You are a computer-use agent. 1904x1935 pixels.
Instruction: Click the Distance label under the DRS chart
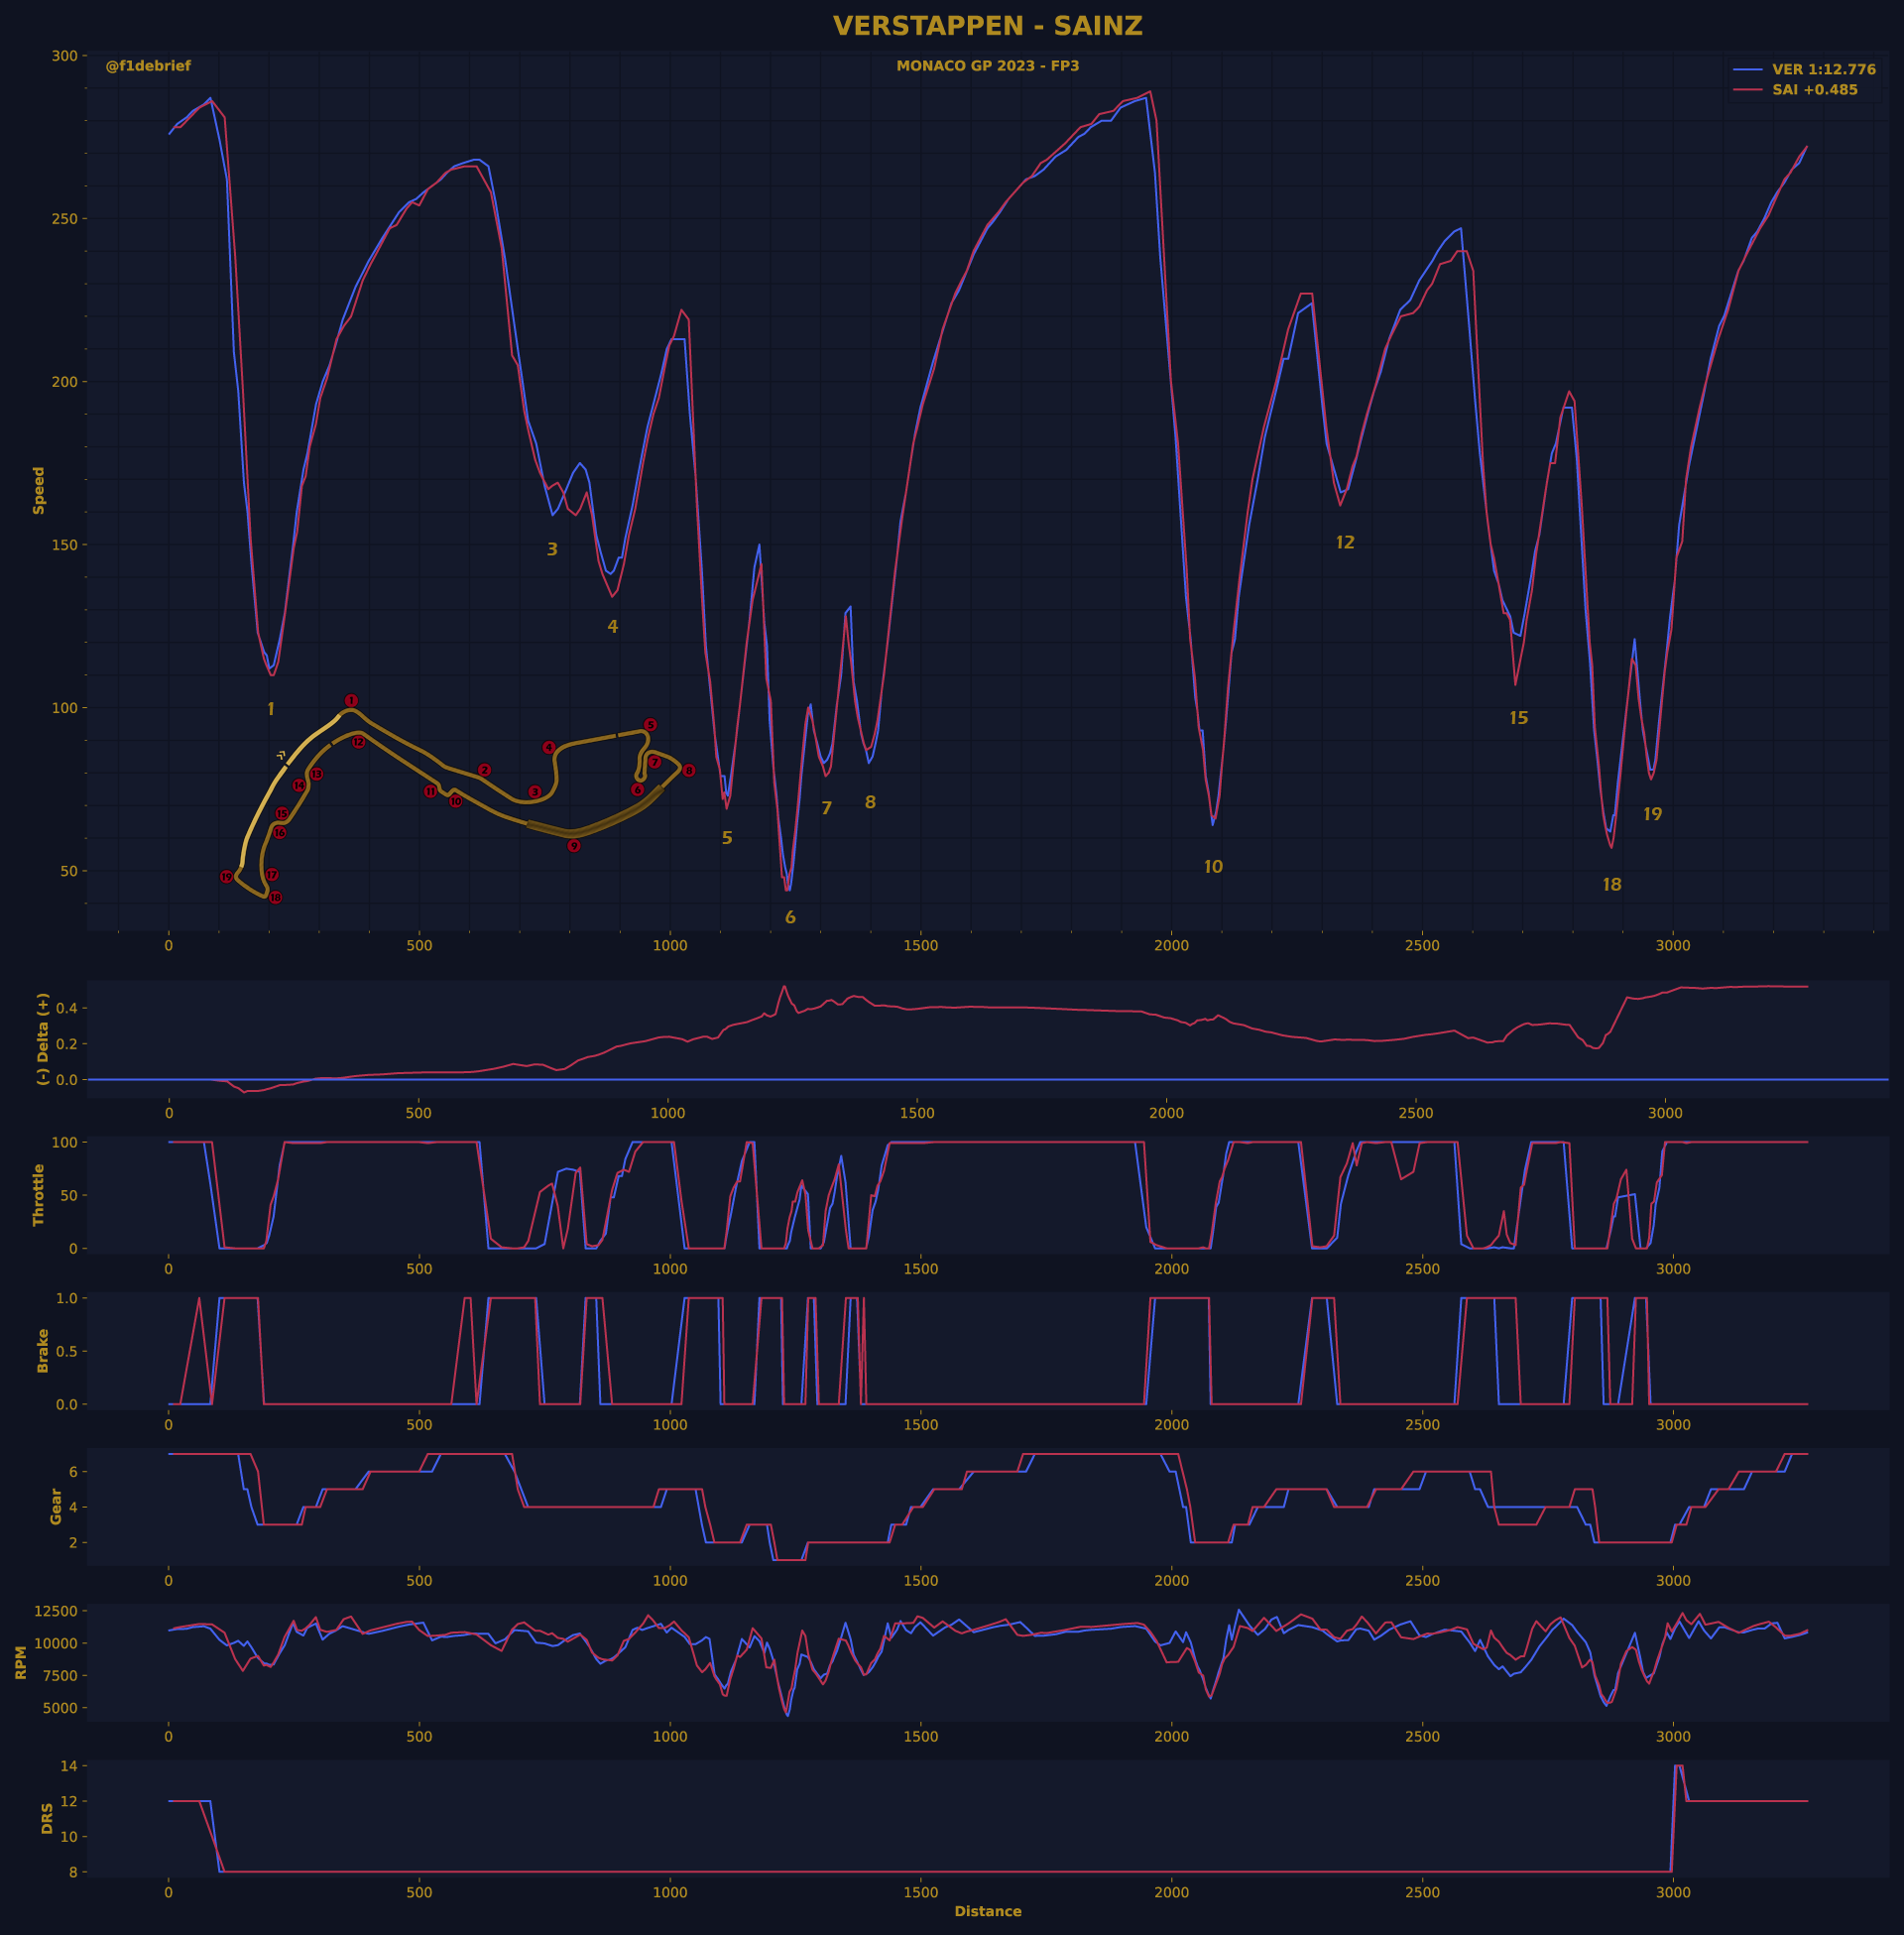click(x=988, y=1911)
